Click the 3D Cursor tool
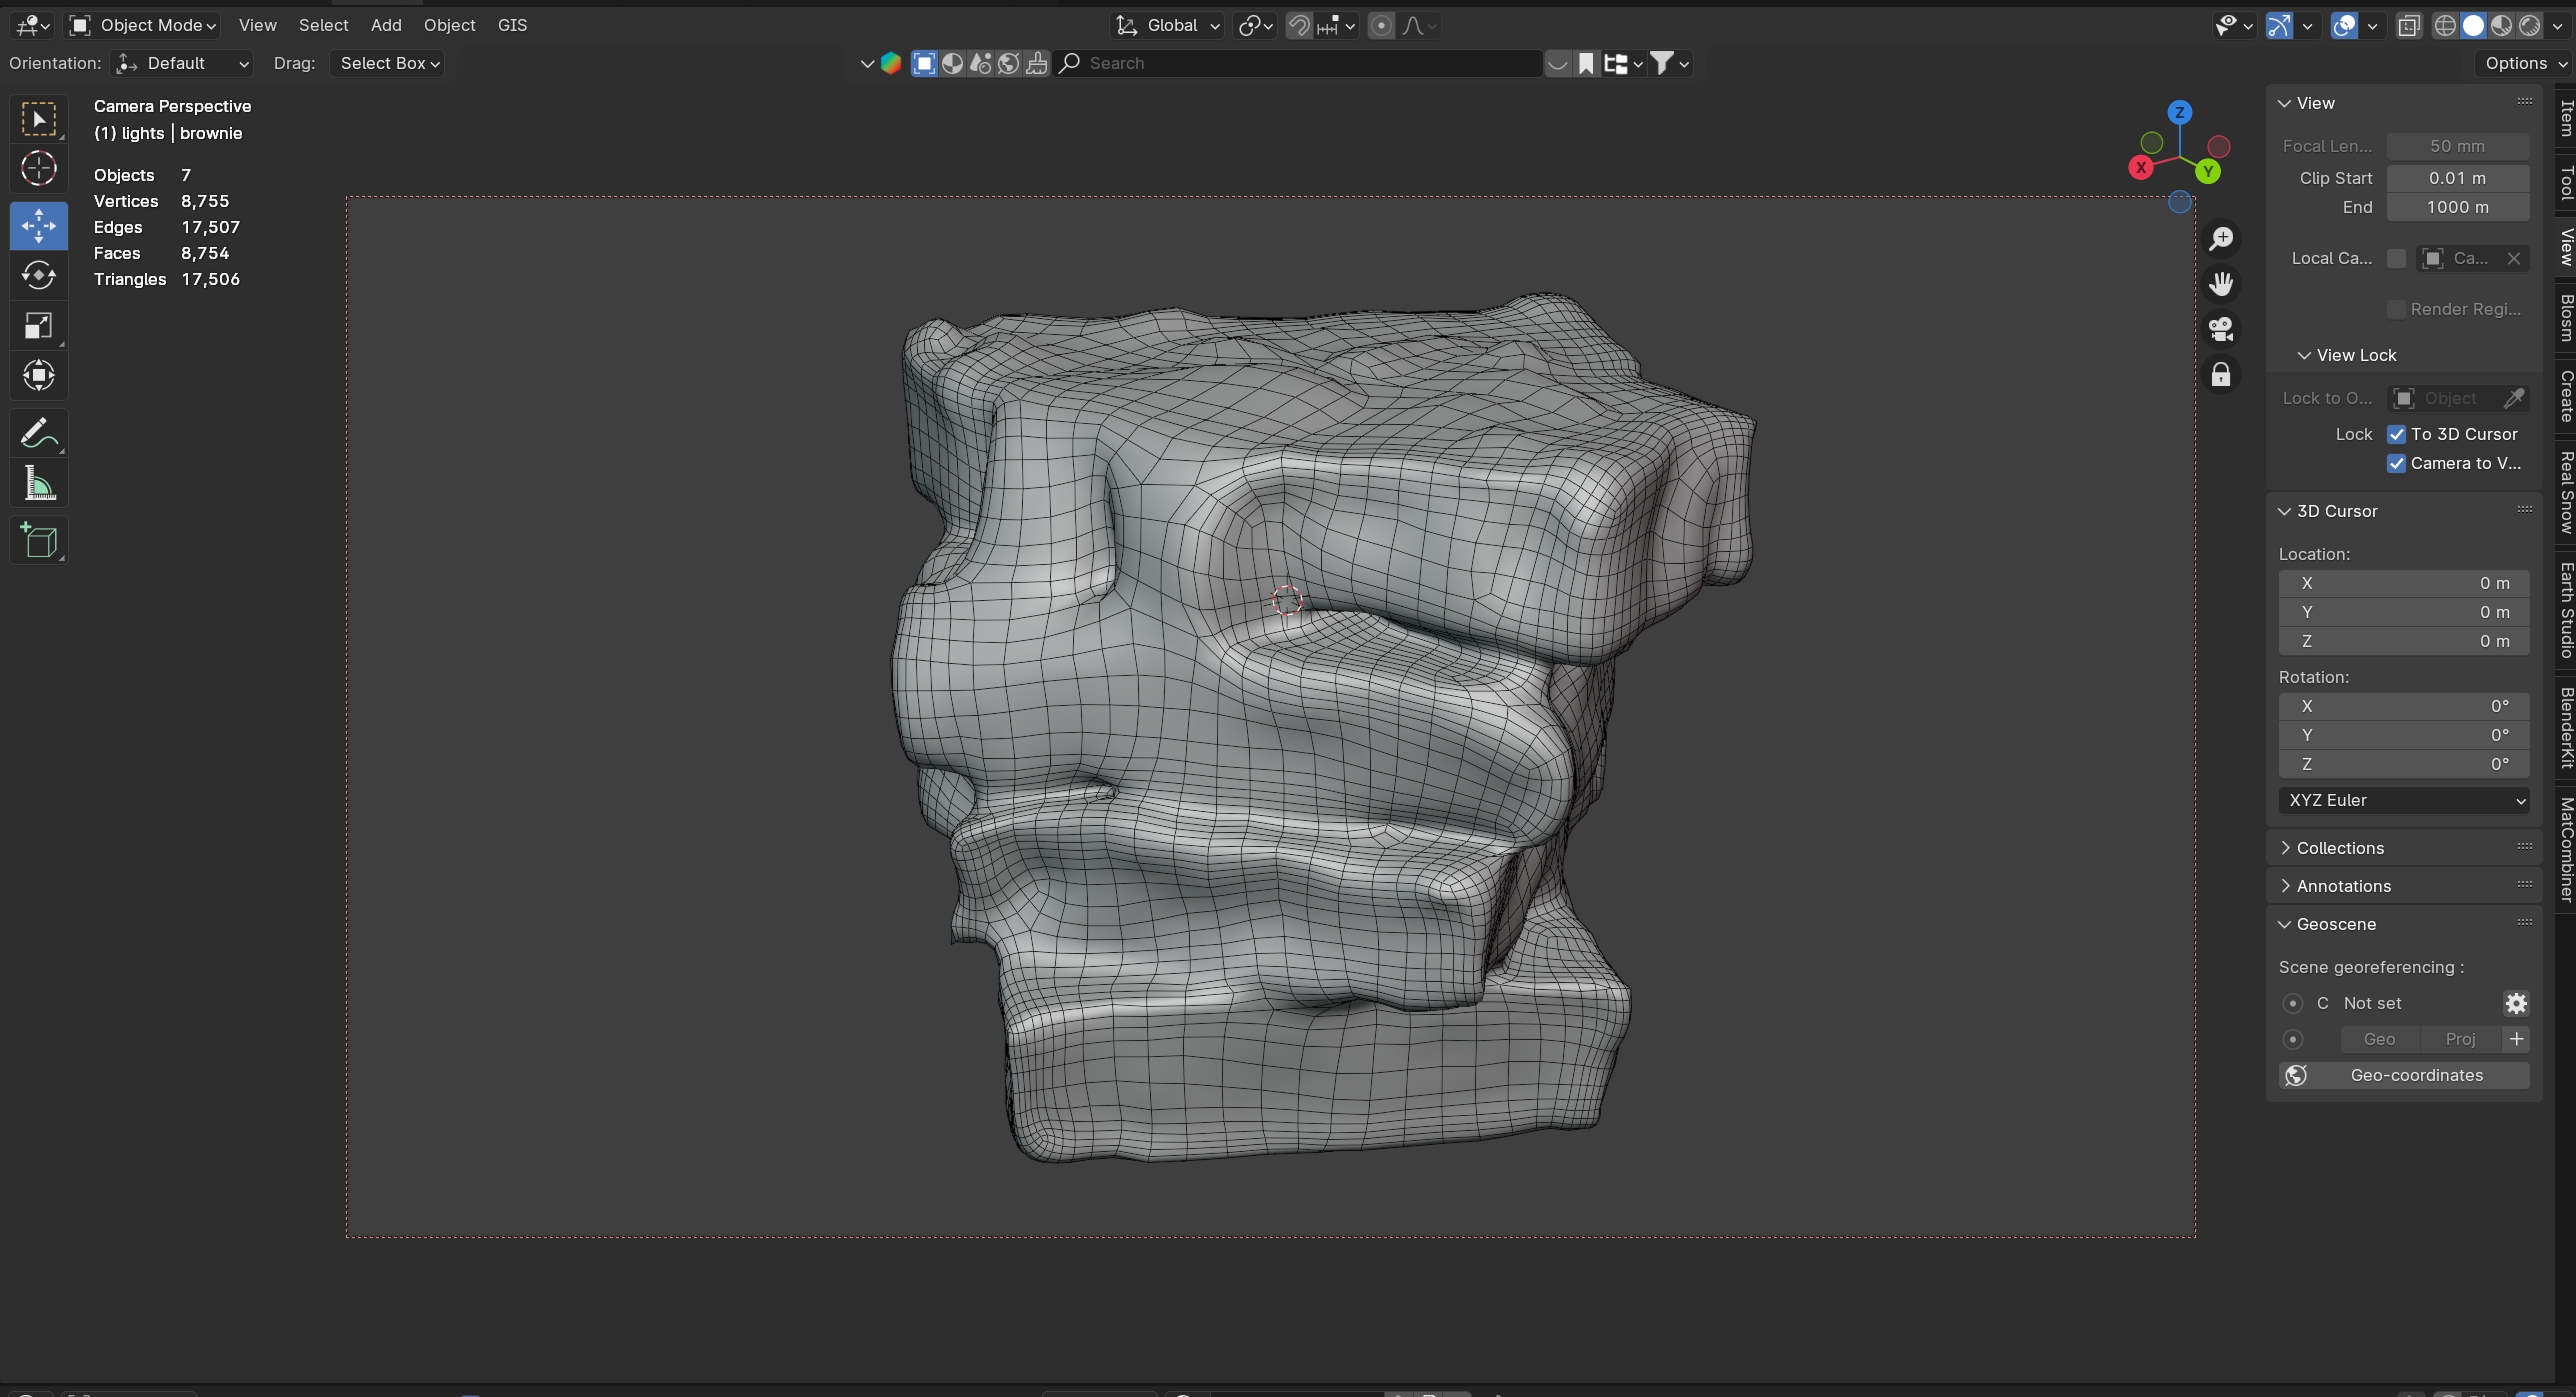 click(x=39, y=169)
